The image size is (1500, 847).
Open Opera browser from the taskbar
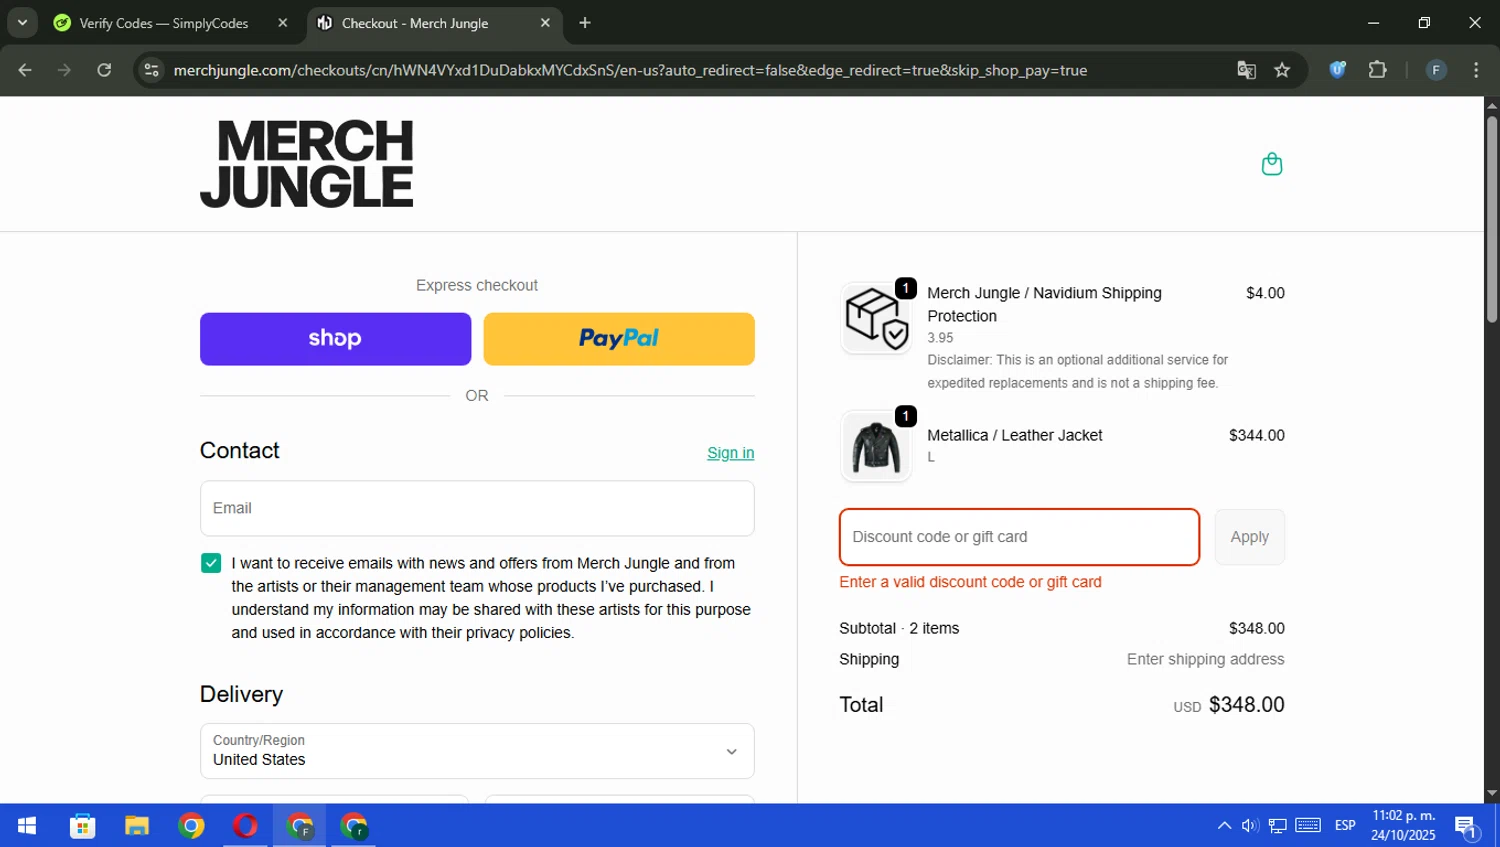[x=245, y=826]
